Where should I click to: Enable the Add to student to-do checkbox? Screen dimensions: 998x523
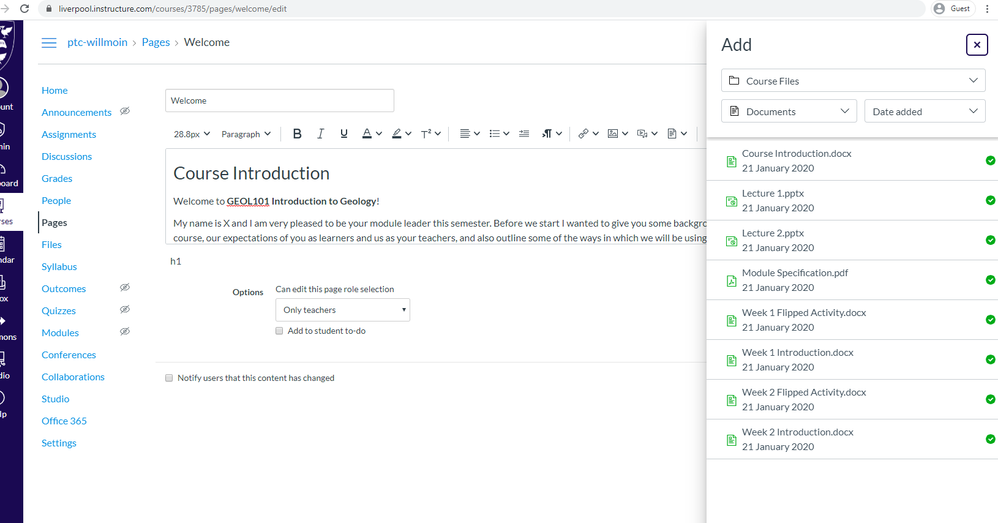pos(280,331)
